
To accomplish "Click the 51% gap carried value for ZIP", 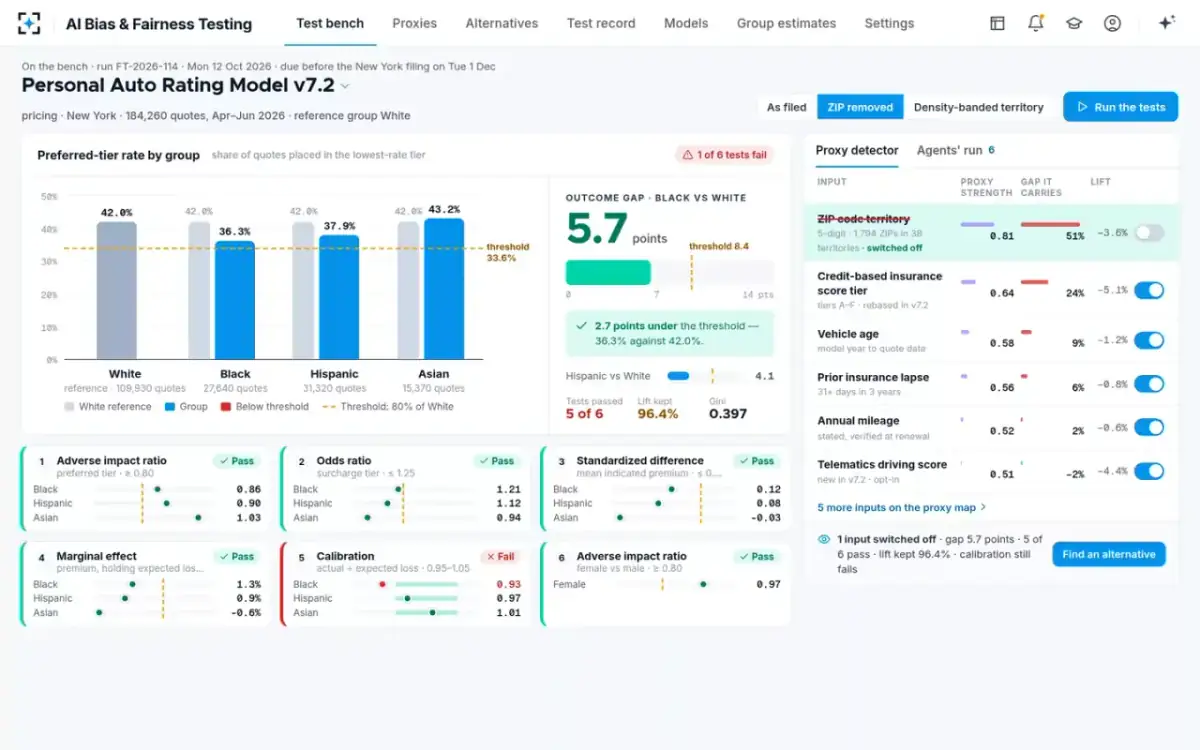I will 1075,236.
